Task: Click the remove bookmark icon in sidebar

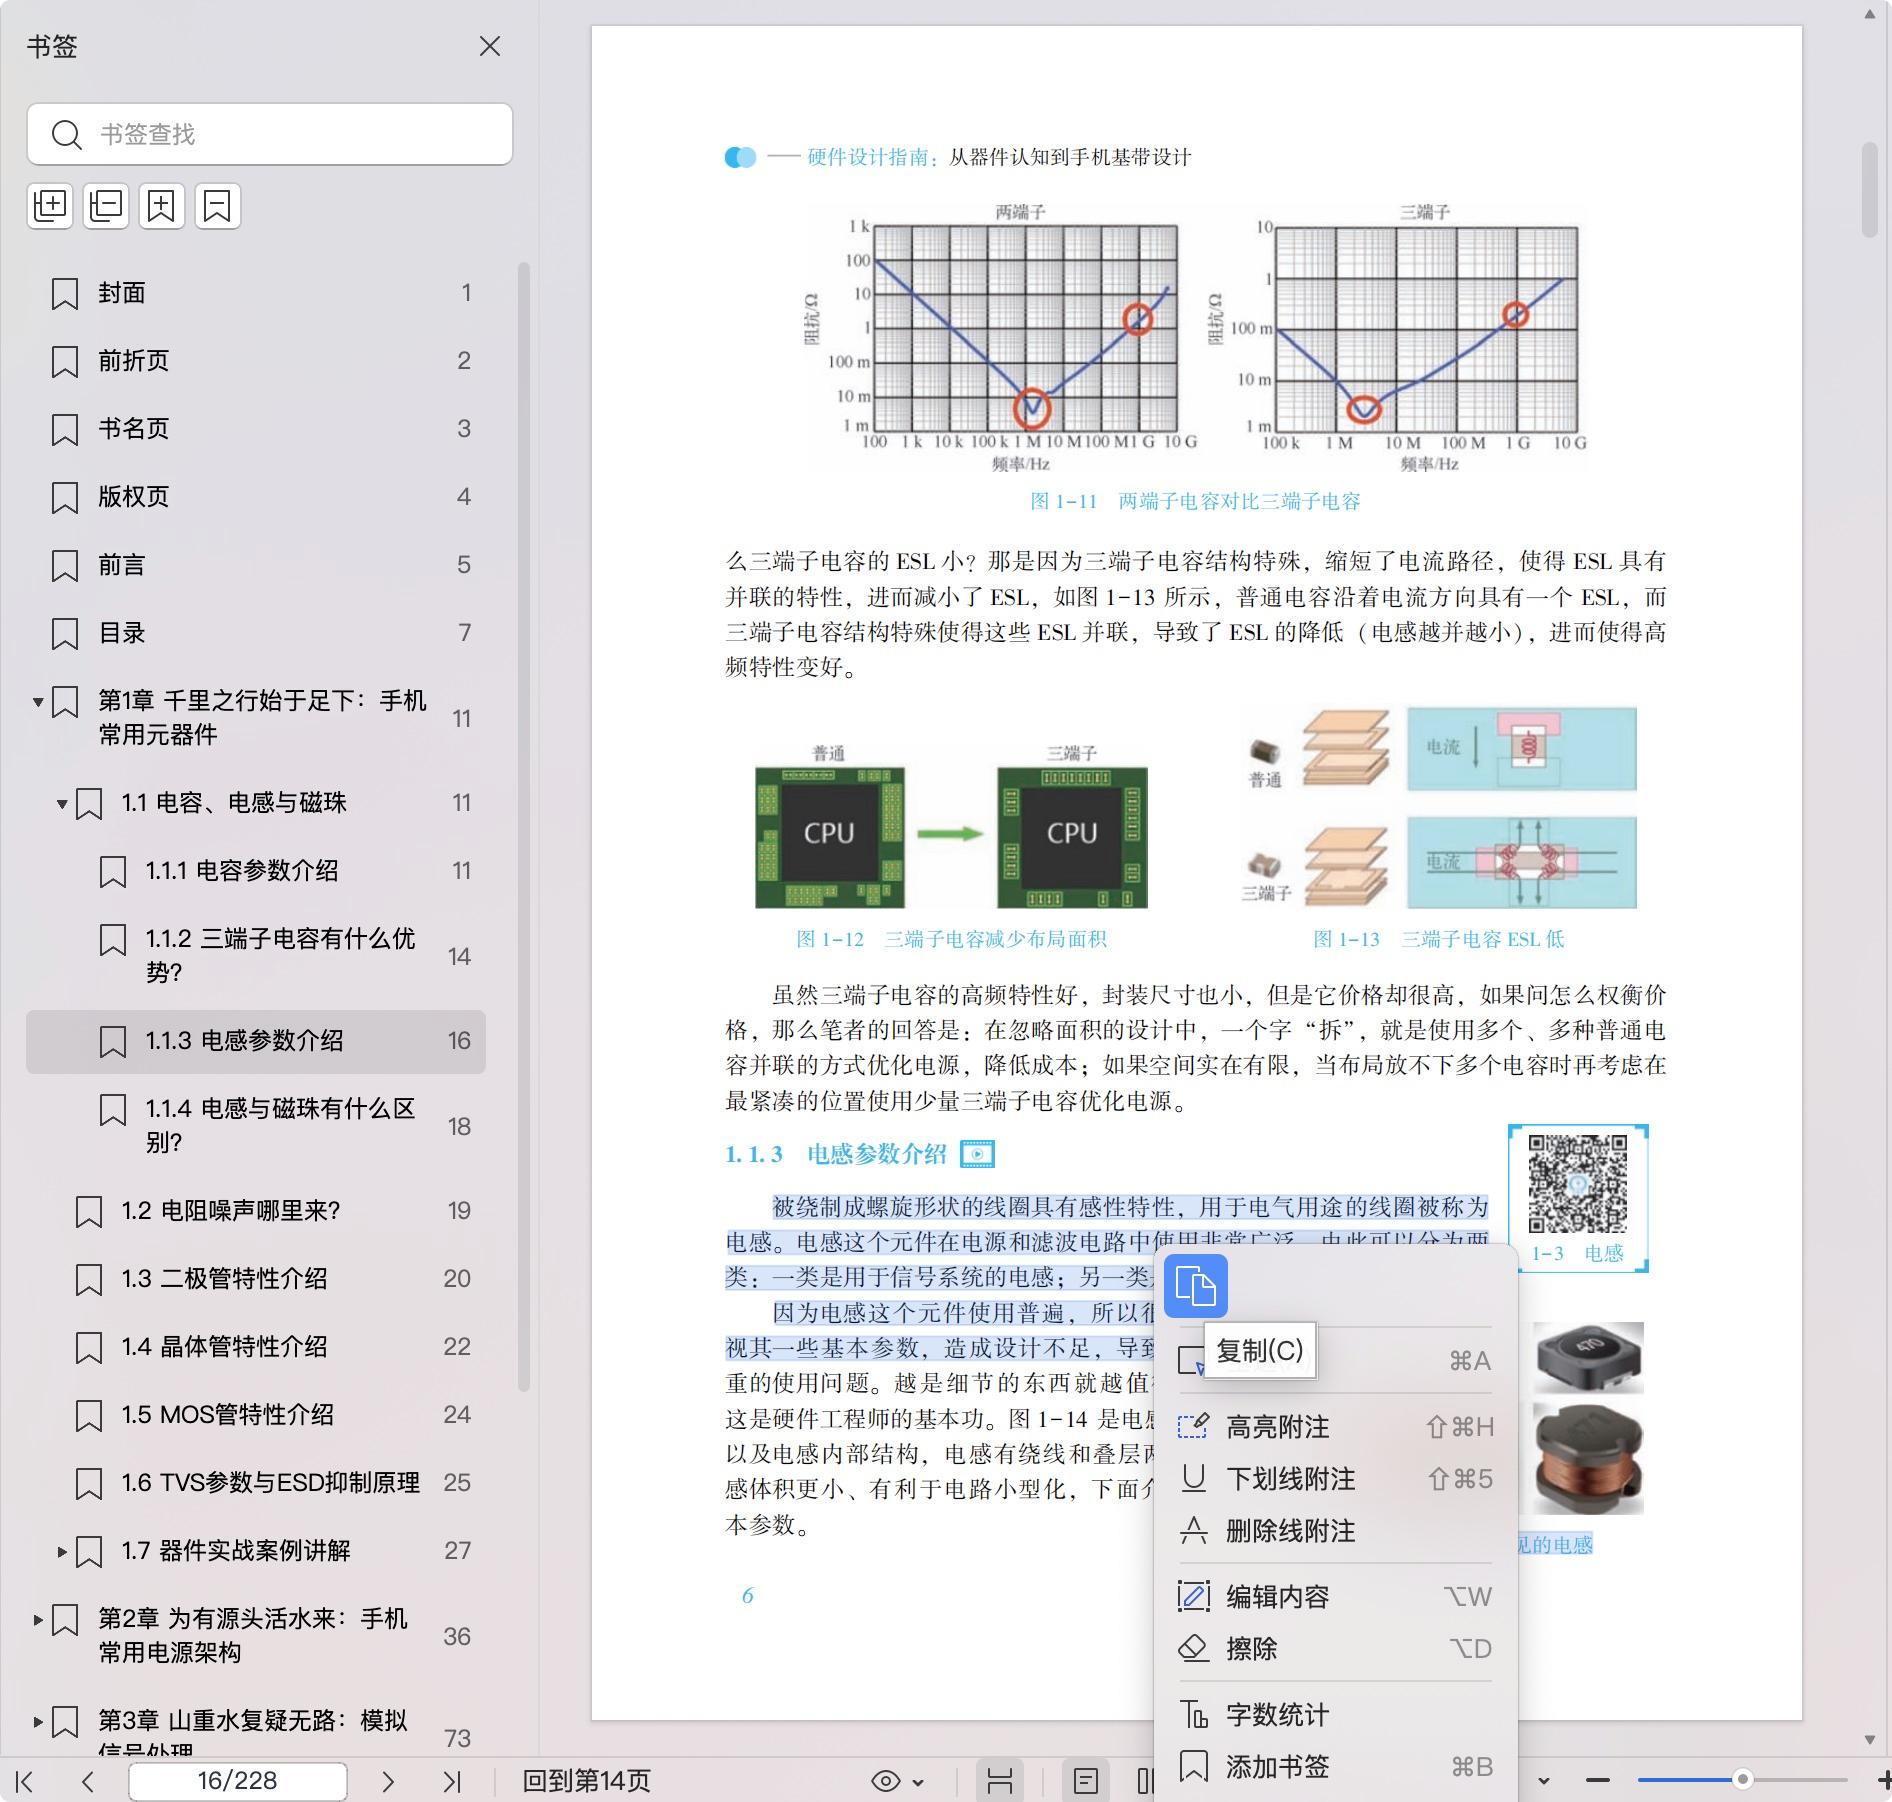Action: coord(217,206)
